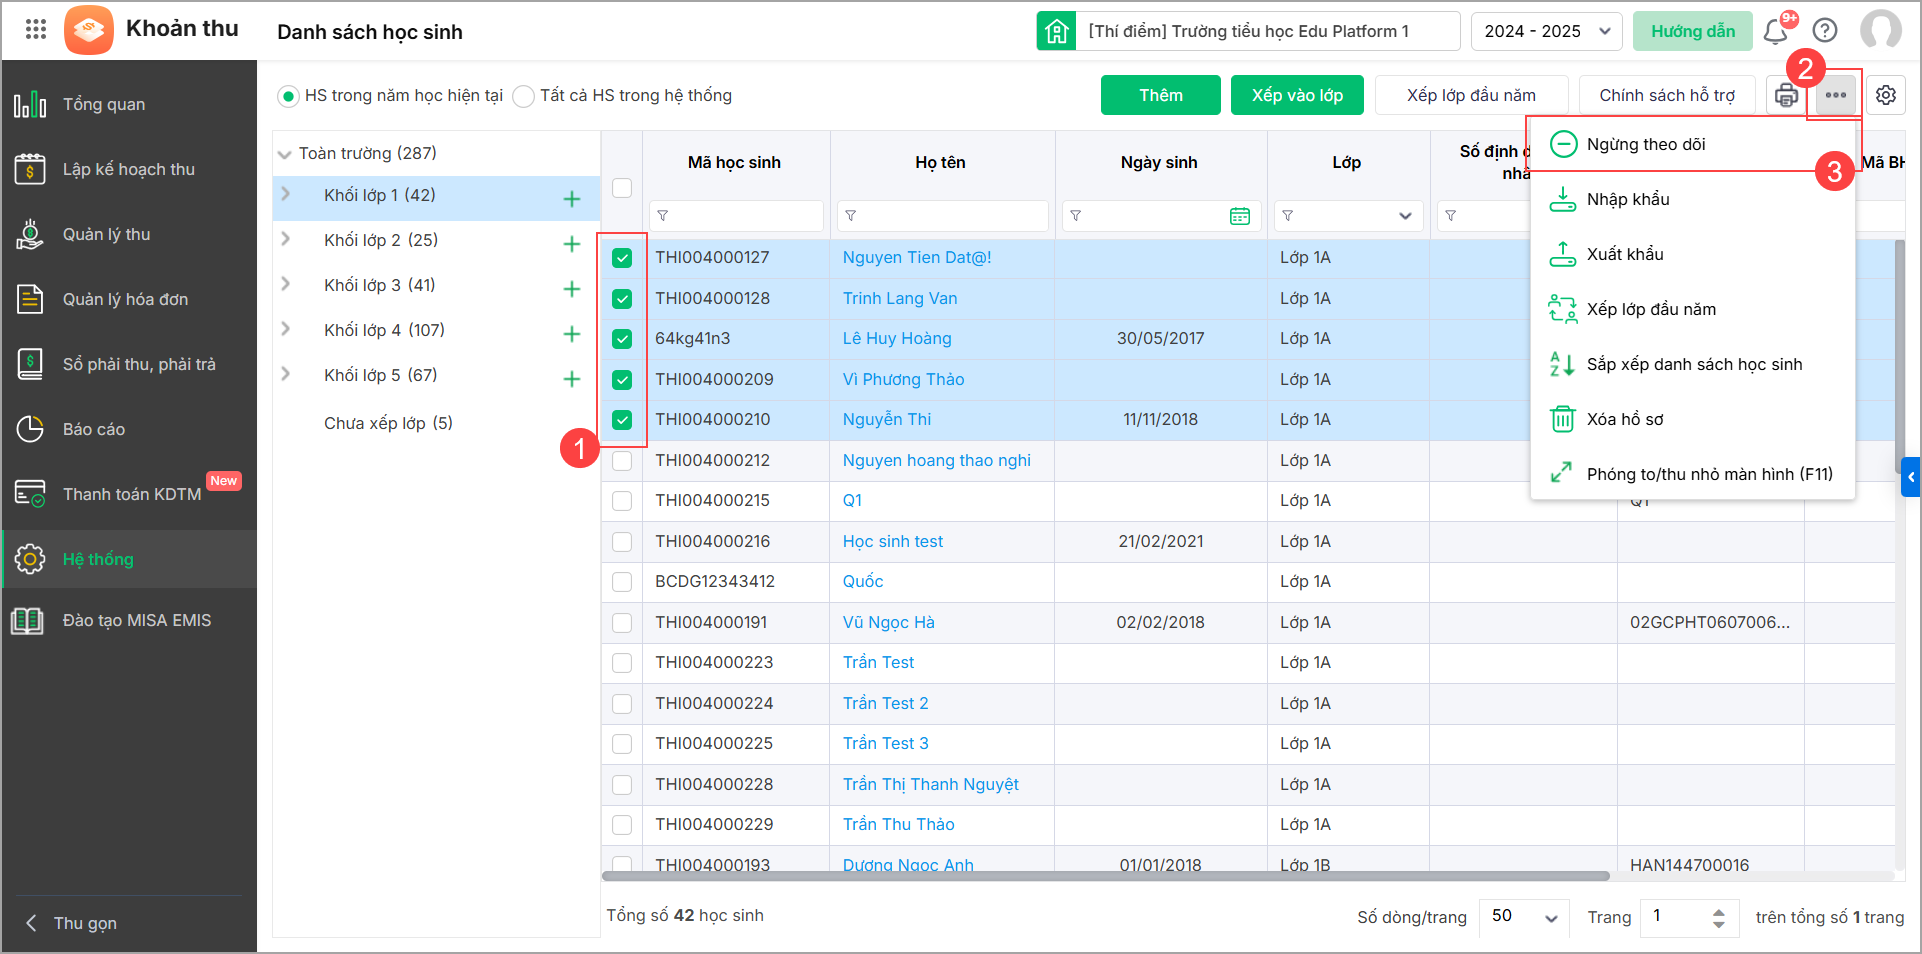Open the user avatar profile

[1880, 31]
